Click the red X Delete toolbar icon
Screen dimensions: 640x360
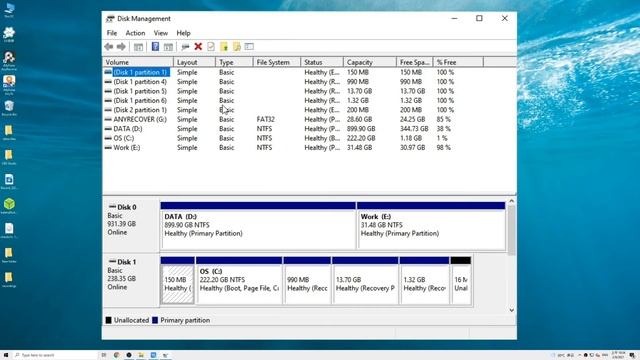pyautogui.click(x=198, y=47)
